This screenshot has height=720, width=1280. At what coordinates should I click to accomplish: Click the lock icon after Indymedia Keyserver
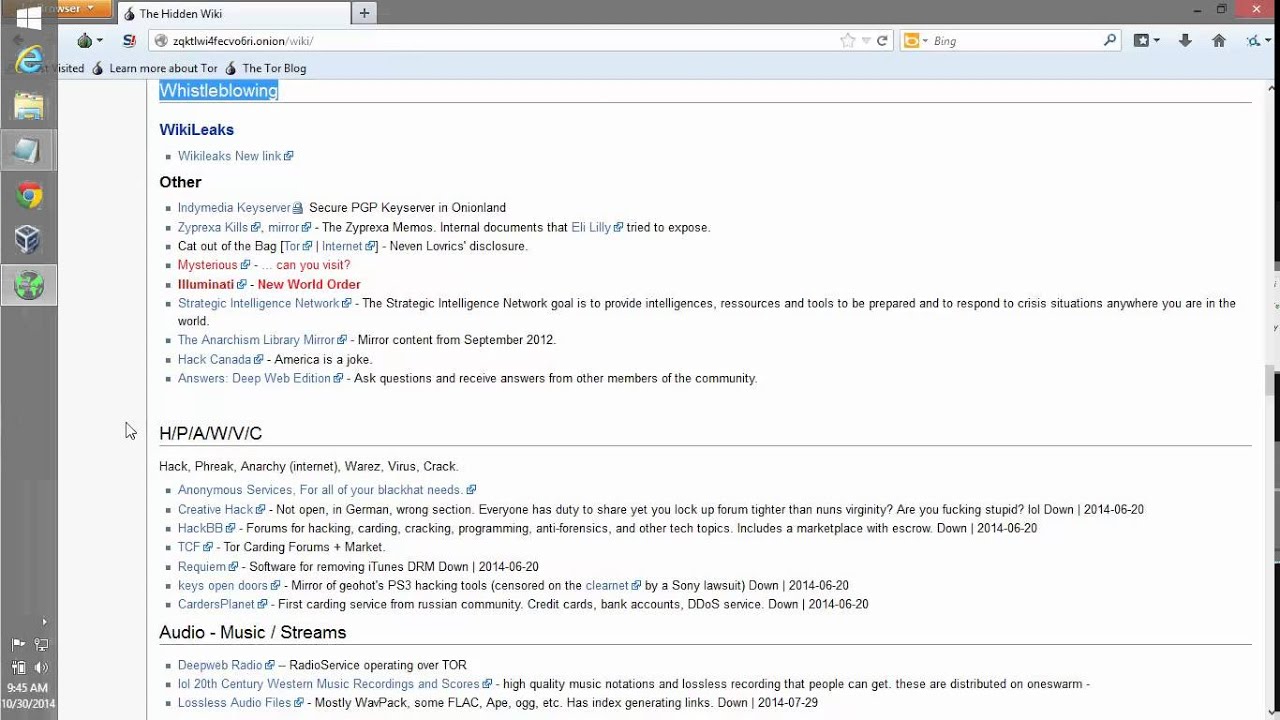[297, 208]
